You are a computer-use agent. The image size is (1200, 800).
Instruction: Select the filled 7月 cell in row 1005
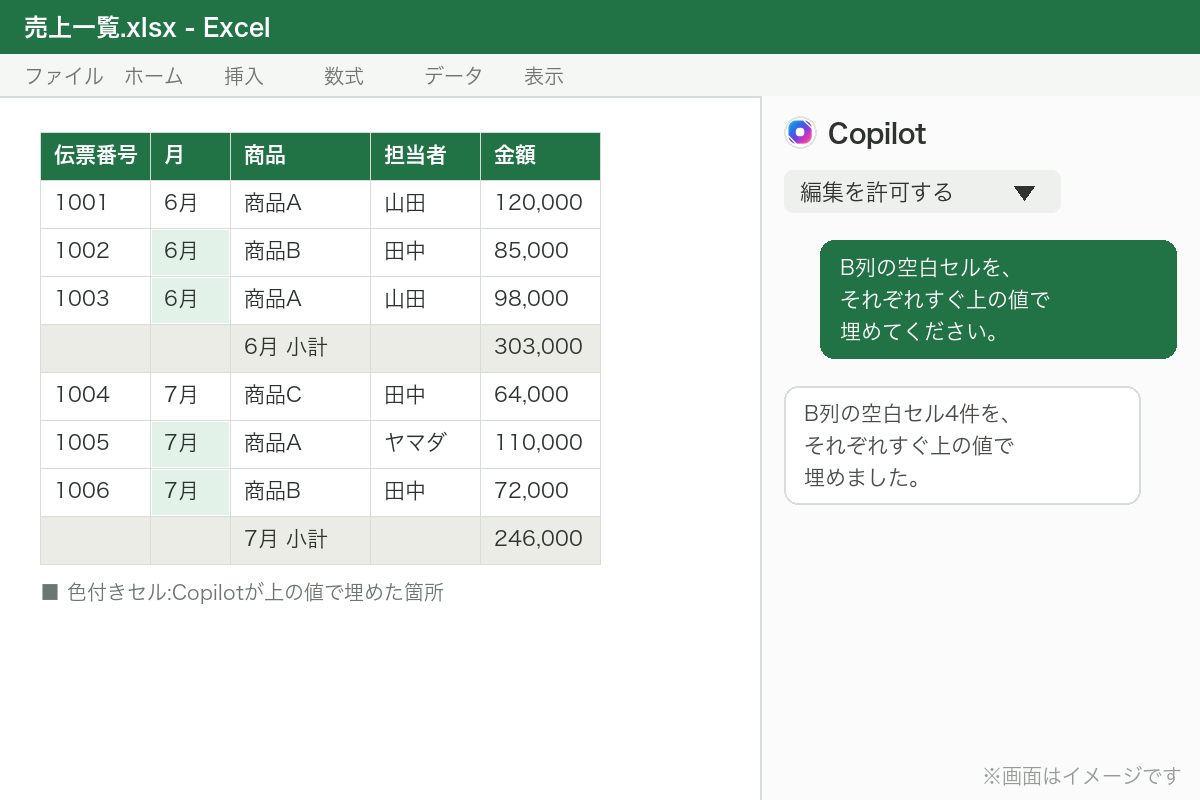(191, 444)
